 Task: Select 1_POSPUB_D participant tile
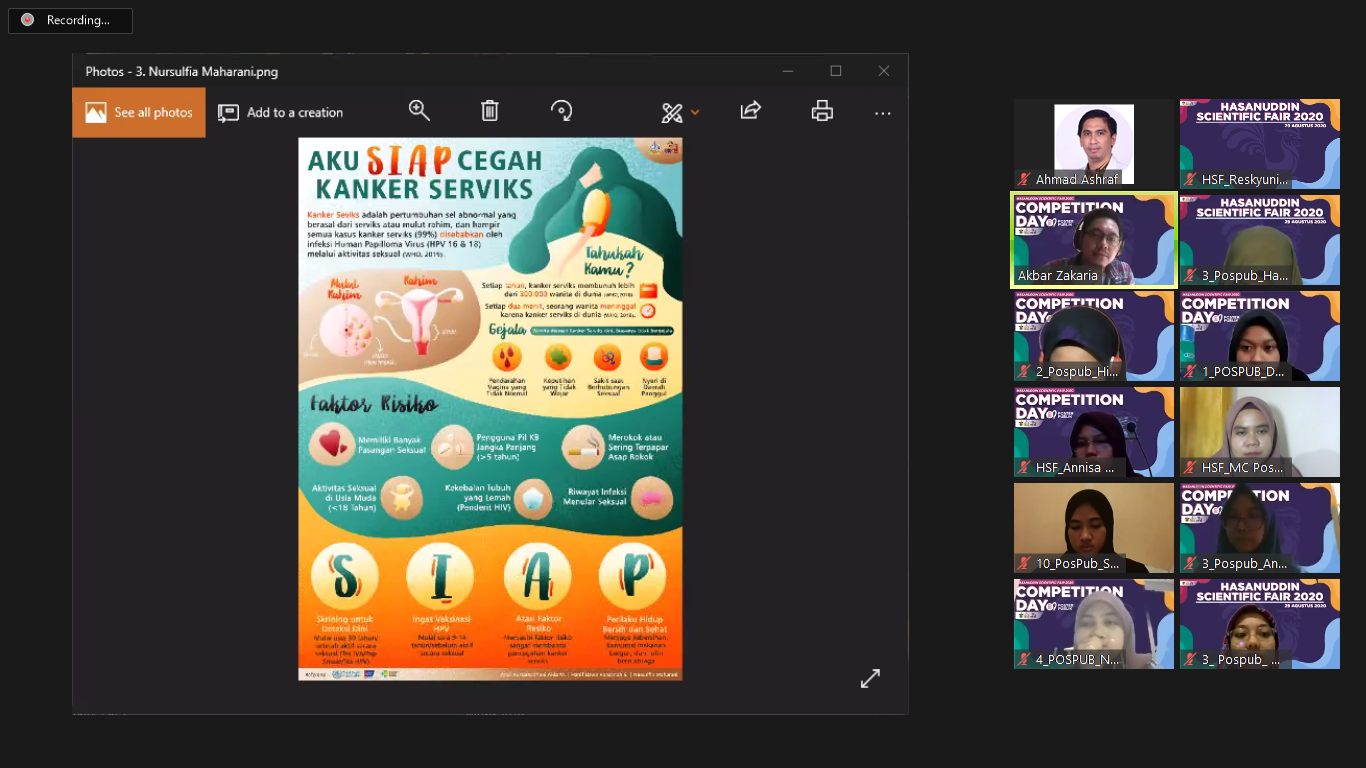pyautogui.click(x=1260, y=336)
